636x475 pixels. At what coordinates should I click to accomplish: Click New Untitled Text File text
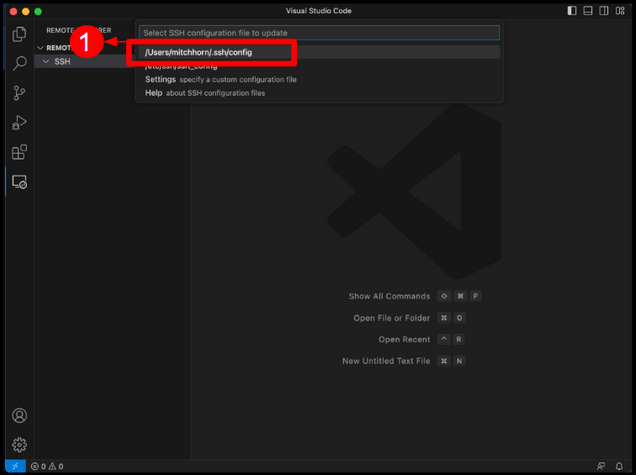[386, 361]
